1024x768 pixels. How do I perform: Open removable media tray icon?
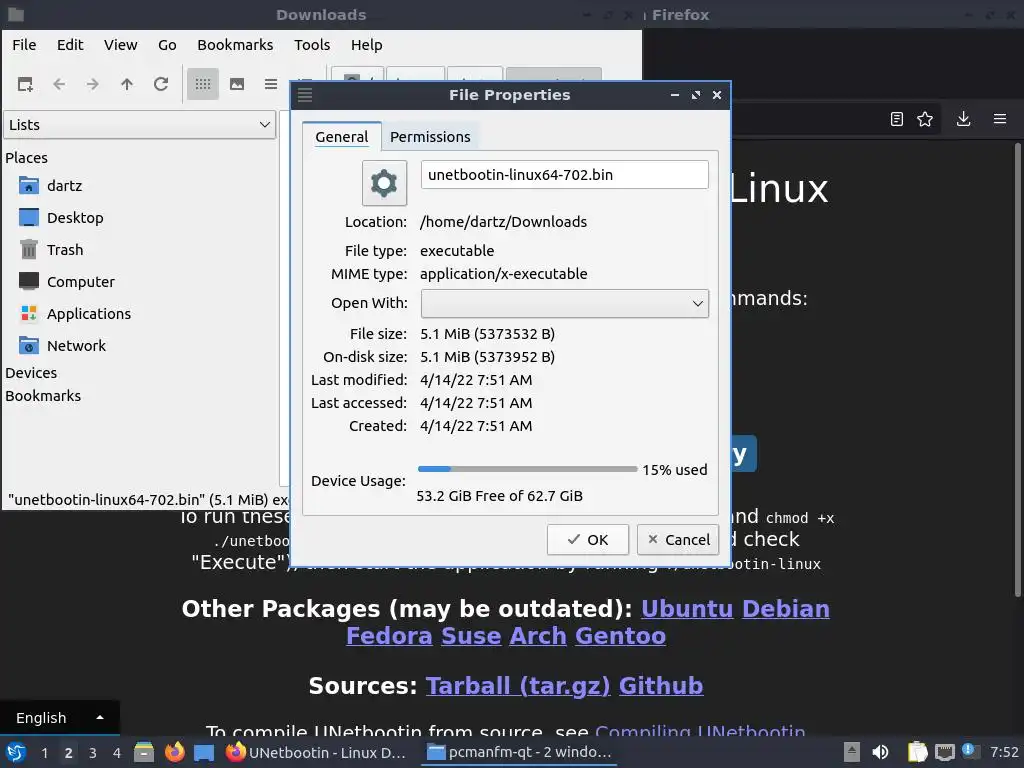coord(851,752)
